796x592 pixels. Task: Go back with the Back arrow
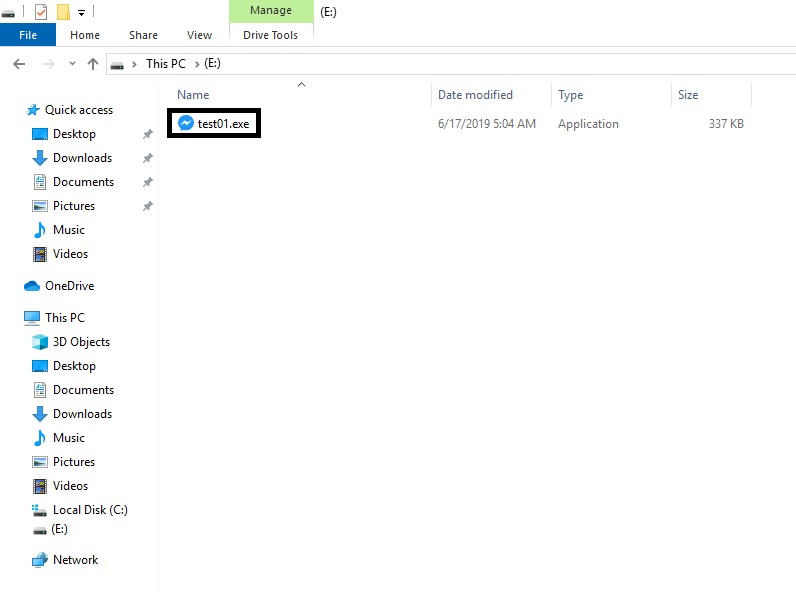point(19,64)
